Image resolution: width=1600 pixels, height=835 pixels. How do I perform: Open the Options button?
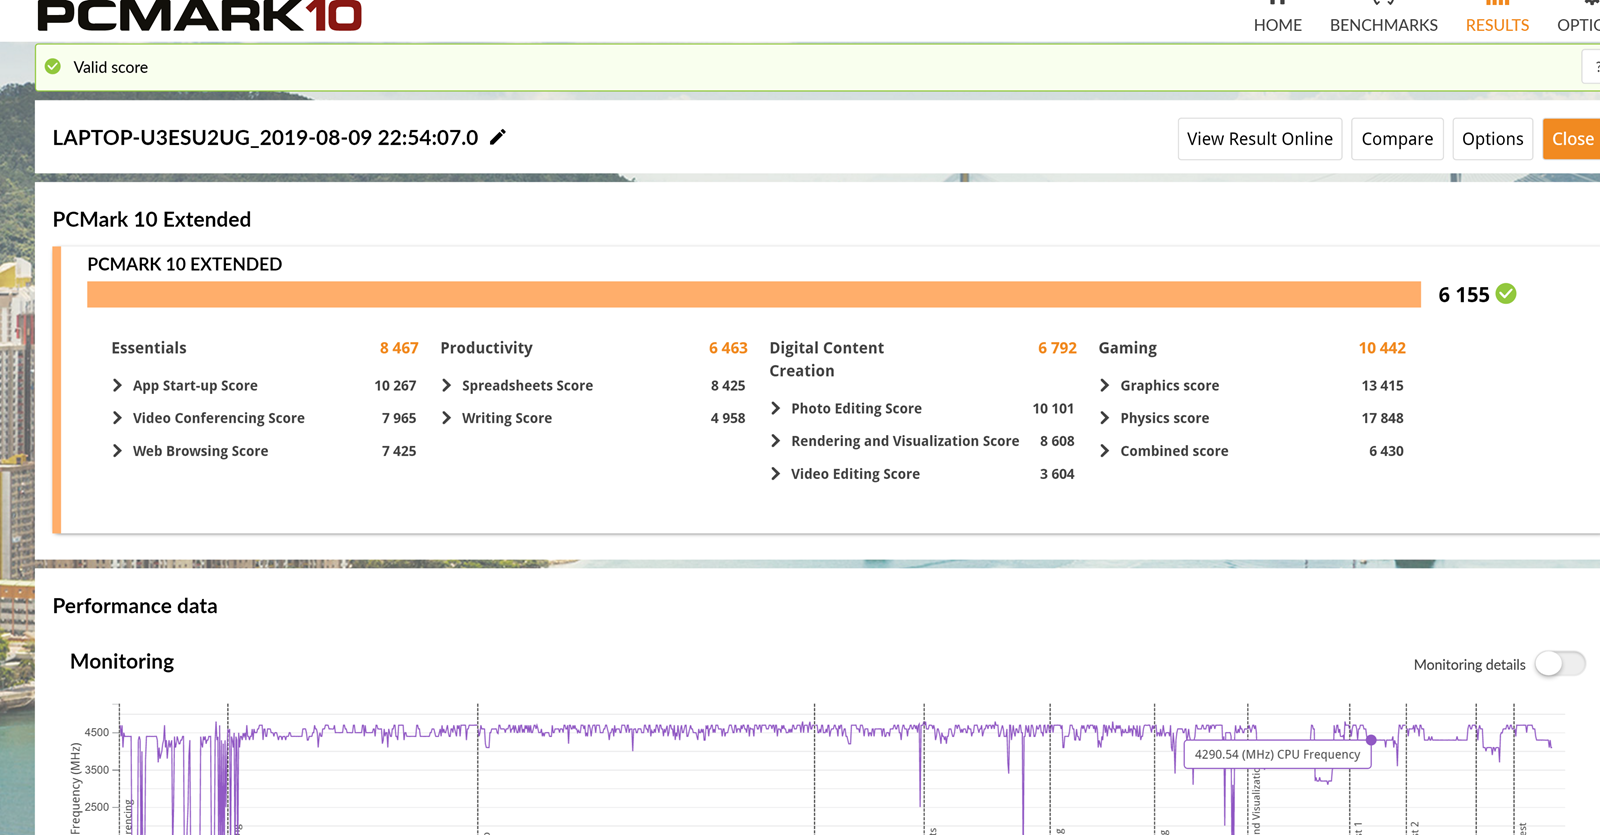1492,139
